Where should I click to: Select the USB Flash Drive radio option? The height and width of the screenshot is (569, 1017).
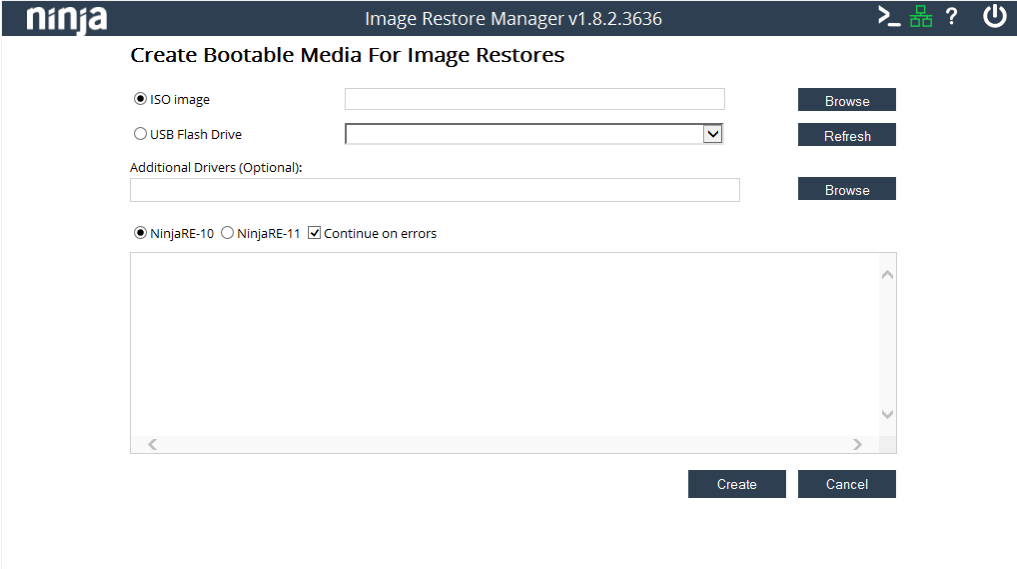140,134
